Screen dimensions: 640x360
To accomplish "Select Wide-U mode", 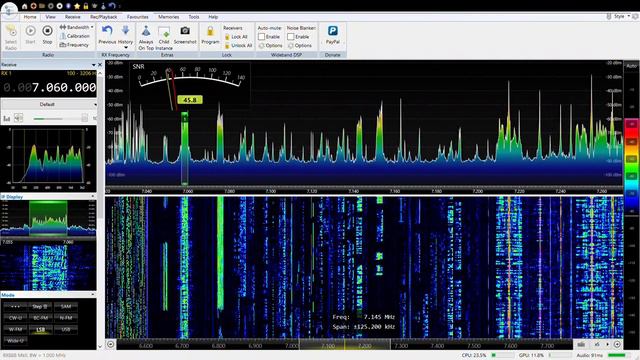I will click(x=15, y=340).
